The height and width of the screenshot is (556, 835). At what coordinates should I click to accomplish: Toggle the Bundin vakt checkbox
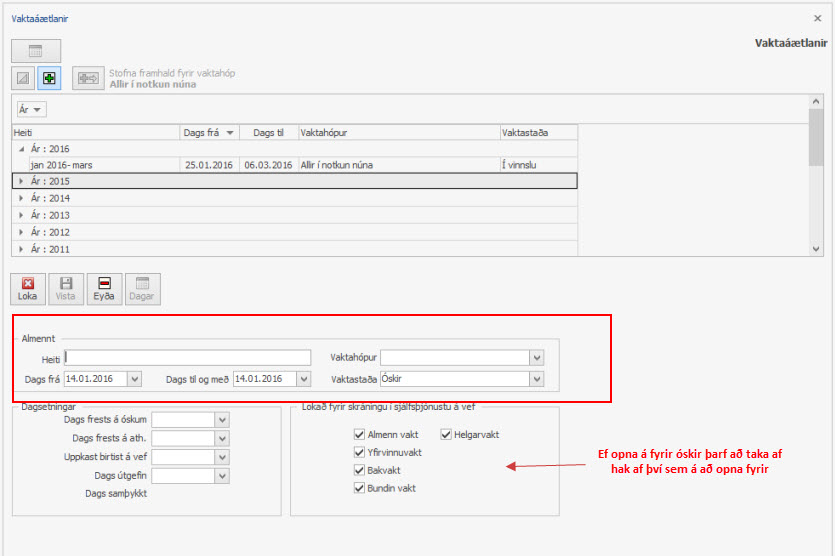pos(359,488)
